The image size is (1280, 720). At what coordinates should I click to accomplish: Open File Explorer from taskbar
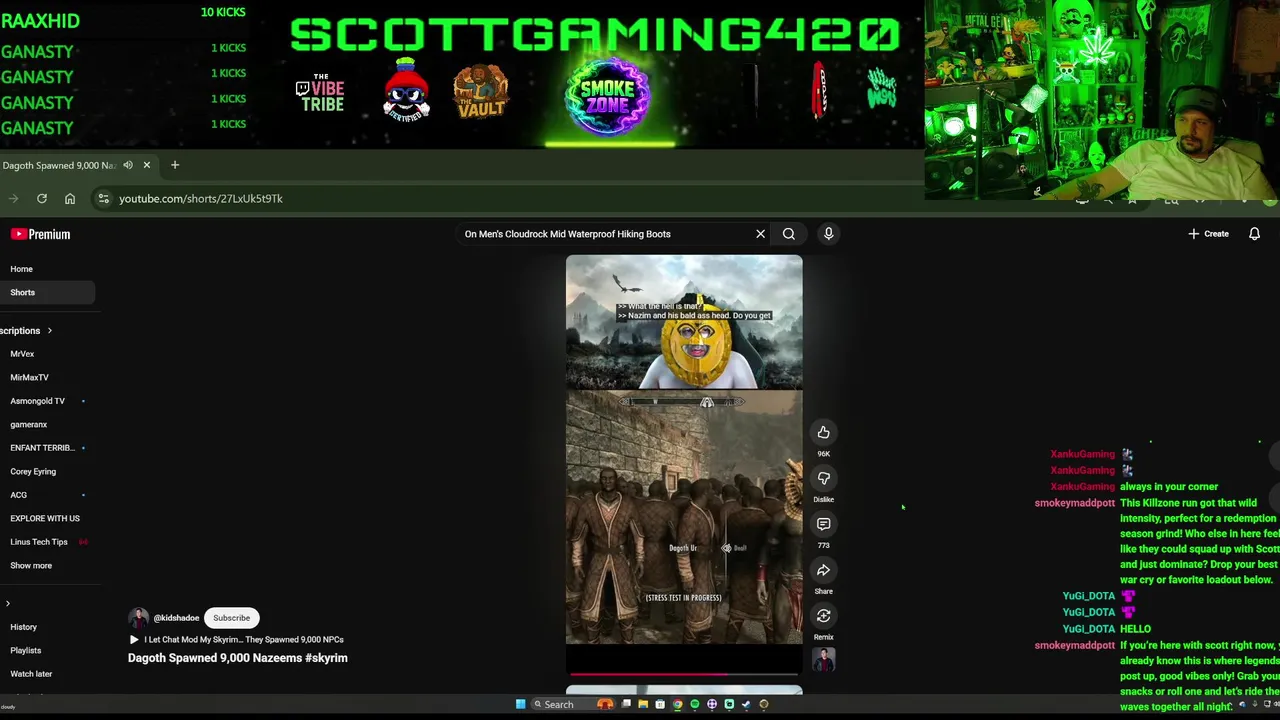click(643, 704)
